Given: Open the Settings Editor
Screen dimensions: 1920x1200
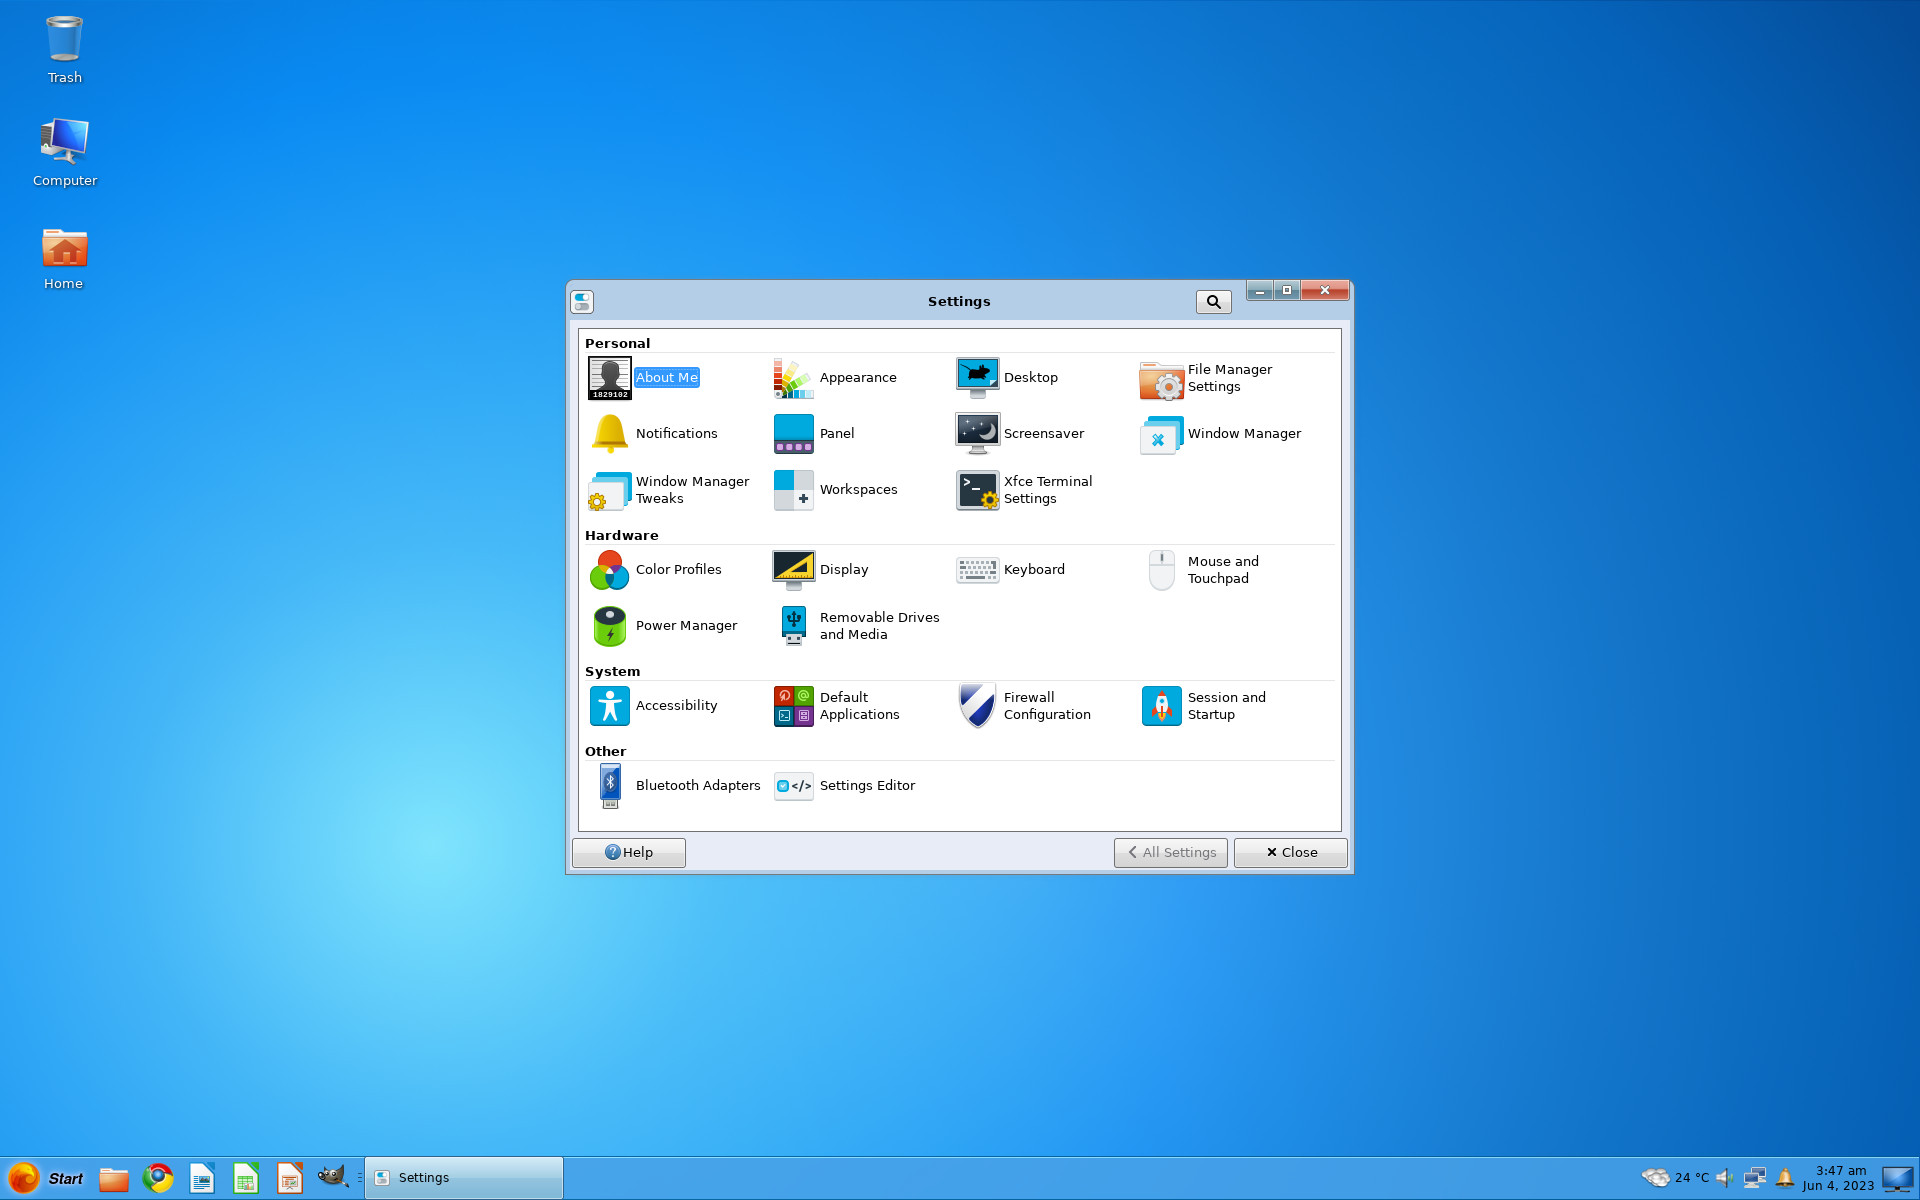Looking at the screenshot, I should tap(844, 786).
